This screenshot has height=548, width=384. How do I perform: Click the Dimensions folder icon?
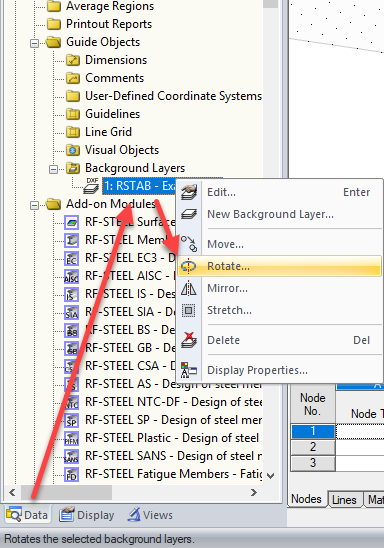(x=73, y=60)
